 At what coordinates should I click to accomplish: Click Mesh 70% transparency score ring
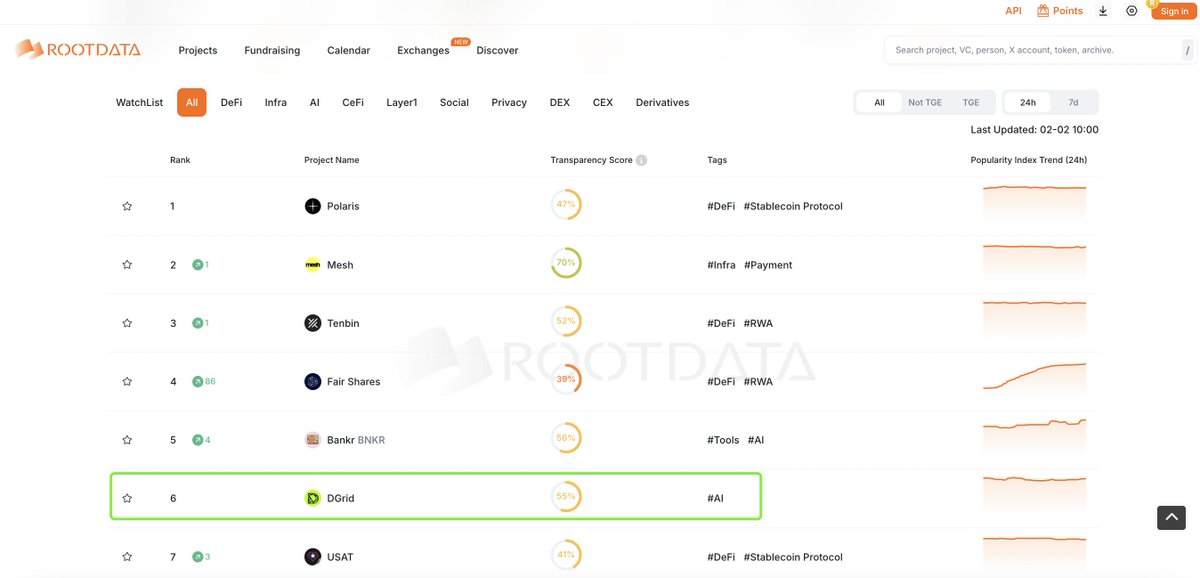(x=566, y=263)
